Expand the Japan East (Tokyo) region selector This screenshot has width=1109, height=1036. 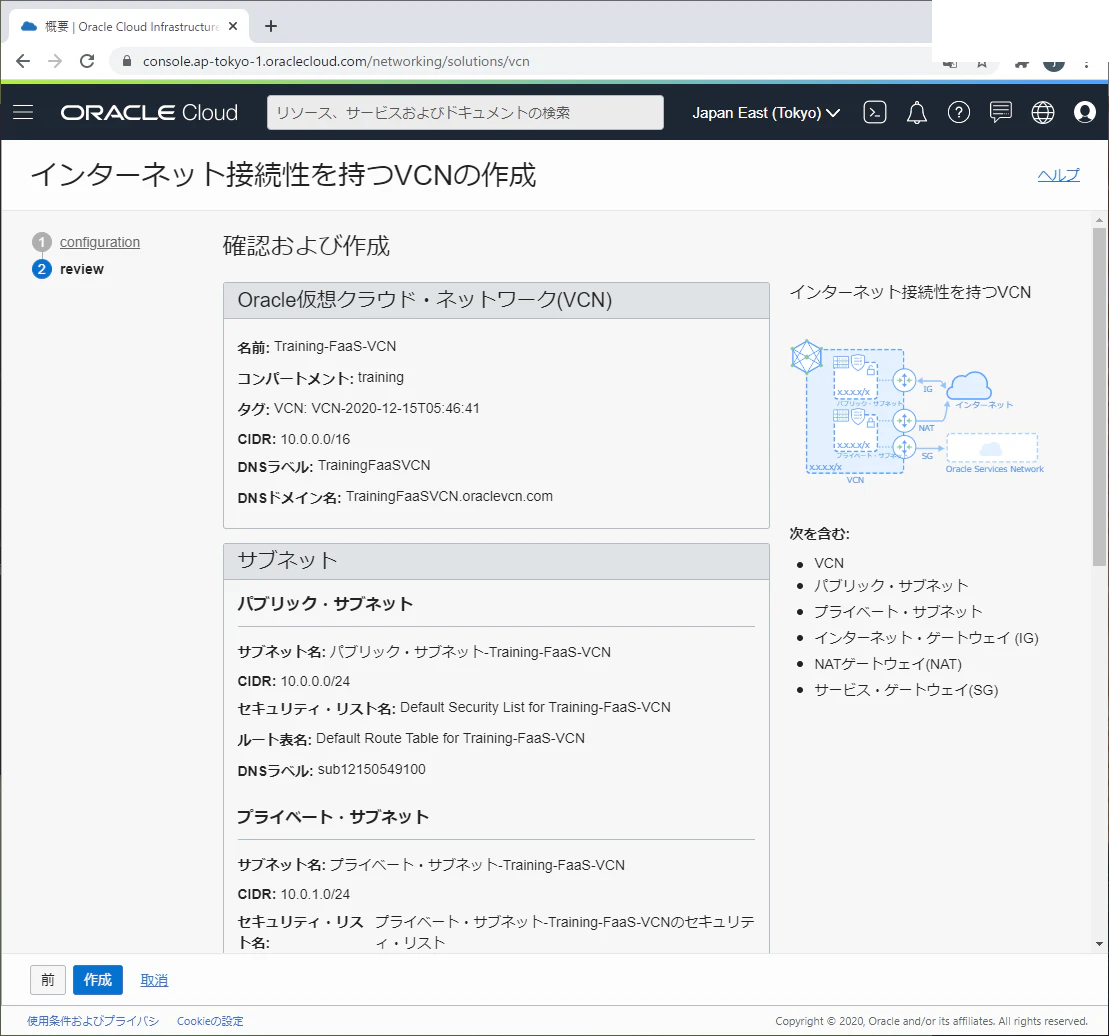[x=766, y=112]
